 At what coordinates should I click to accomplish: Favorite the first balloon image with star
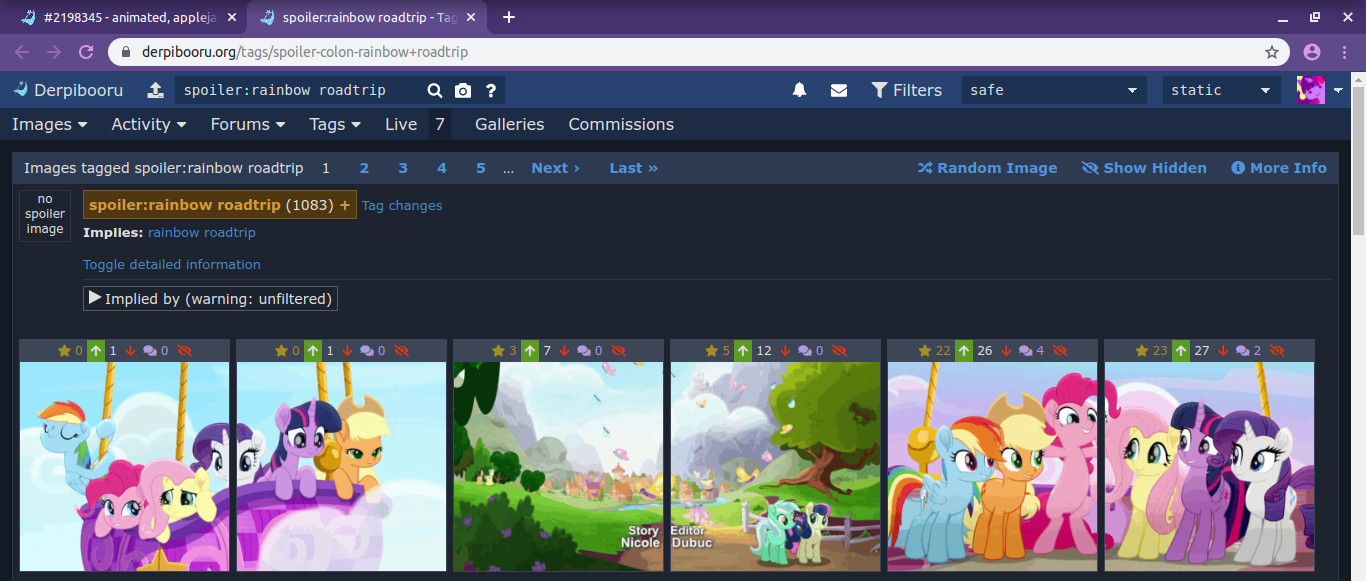point(65,351)
